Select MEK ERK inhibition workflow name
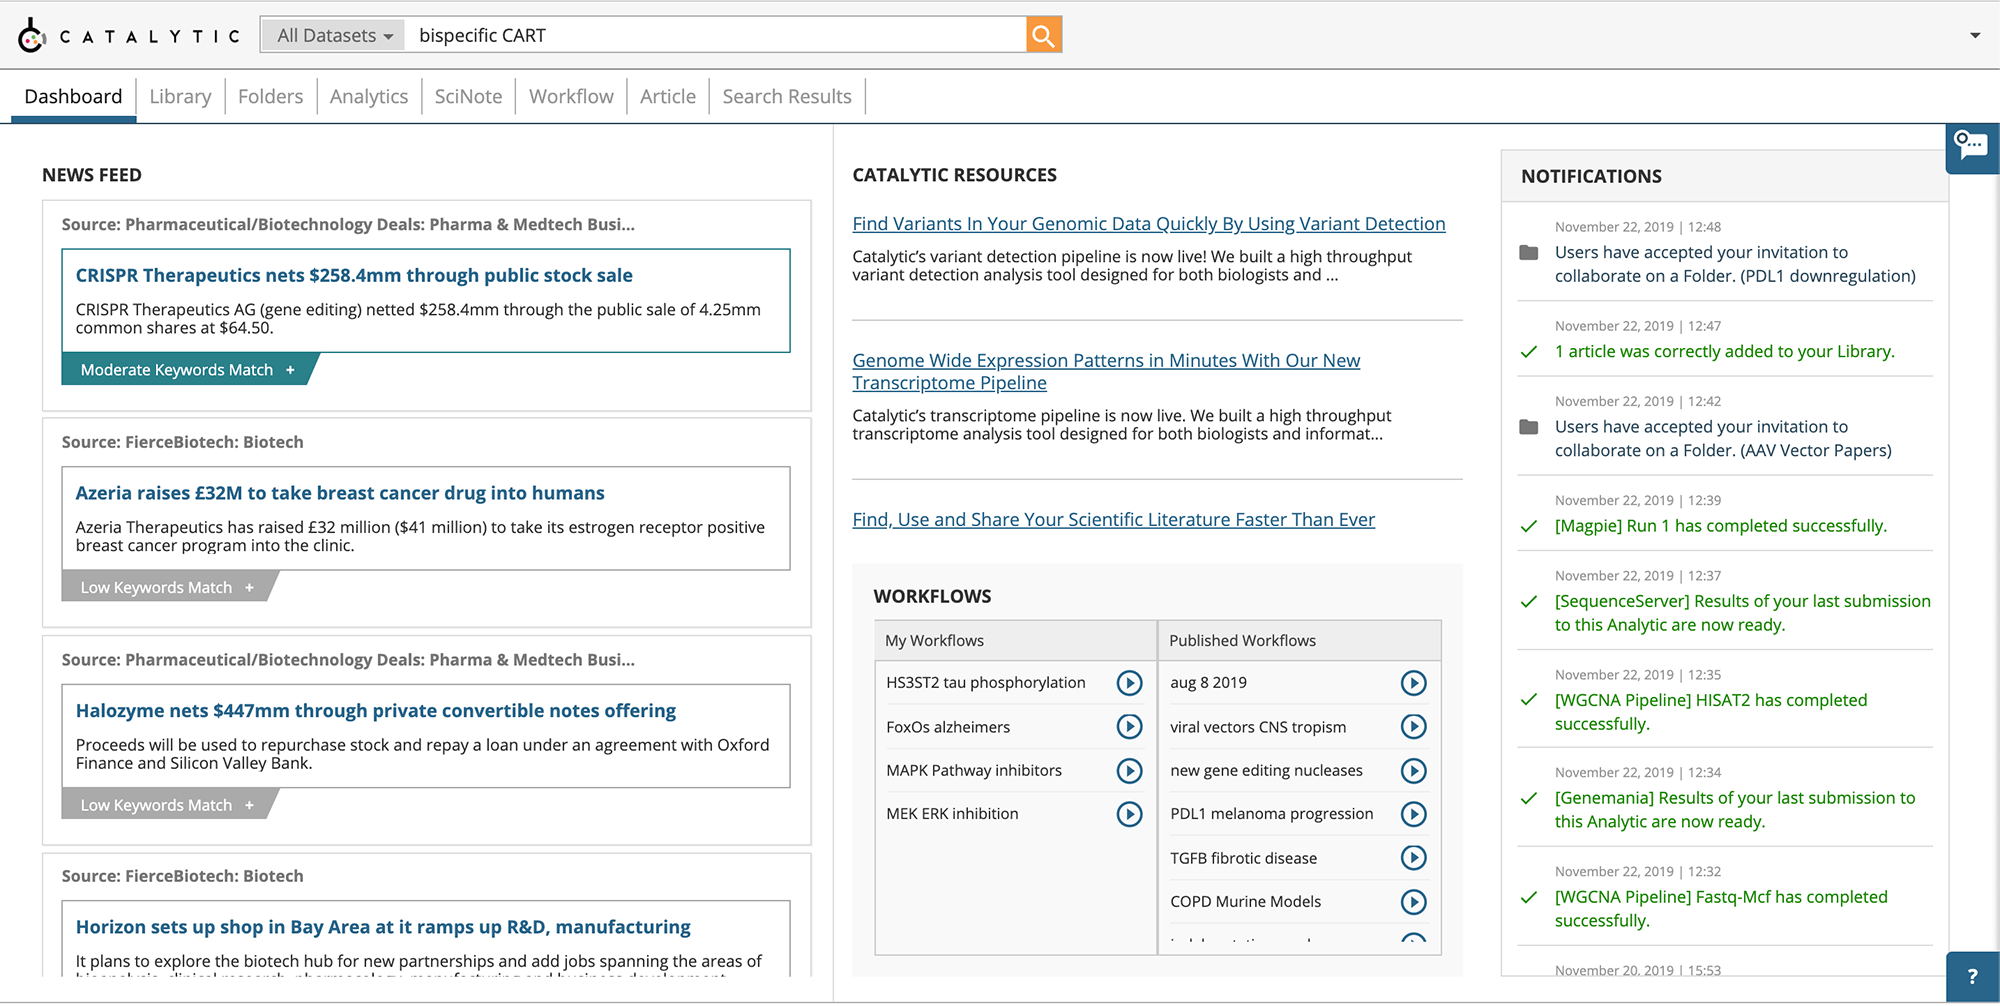 point(952,814)
